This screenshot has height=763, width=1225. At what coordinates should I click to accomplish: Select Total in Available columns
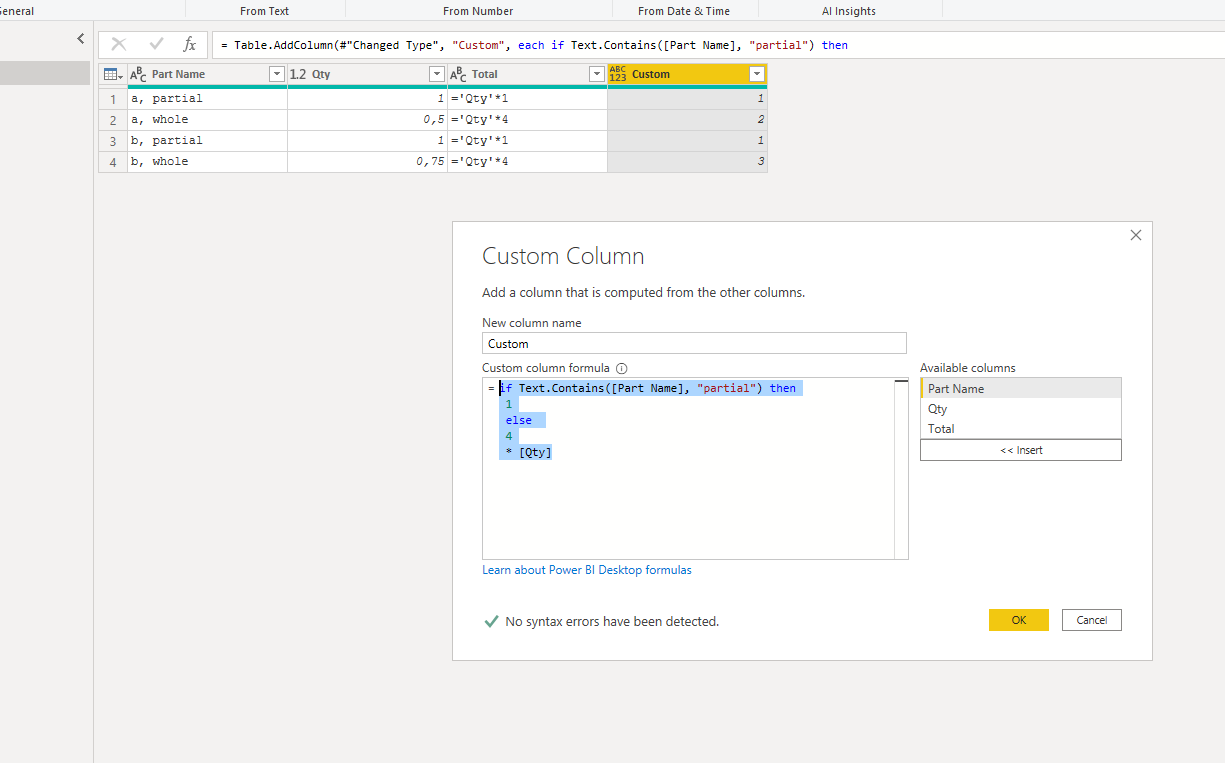point(1021,428)
